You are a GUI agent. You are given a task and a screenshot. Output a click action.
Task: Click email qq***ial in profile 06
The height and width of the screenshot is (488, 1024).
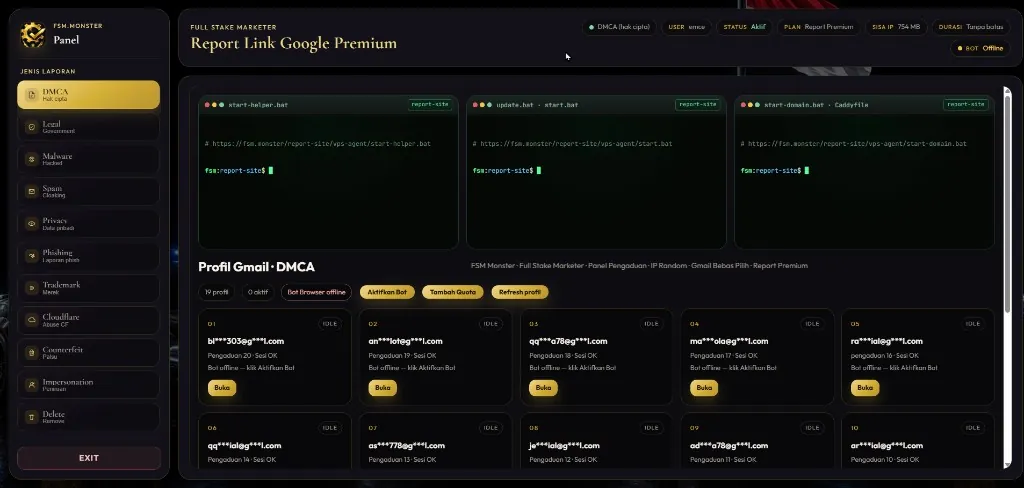(244, 446)
